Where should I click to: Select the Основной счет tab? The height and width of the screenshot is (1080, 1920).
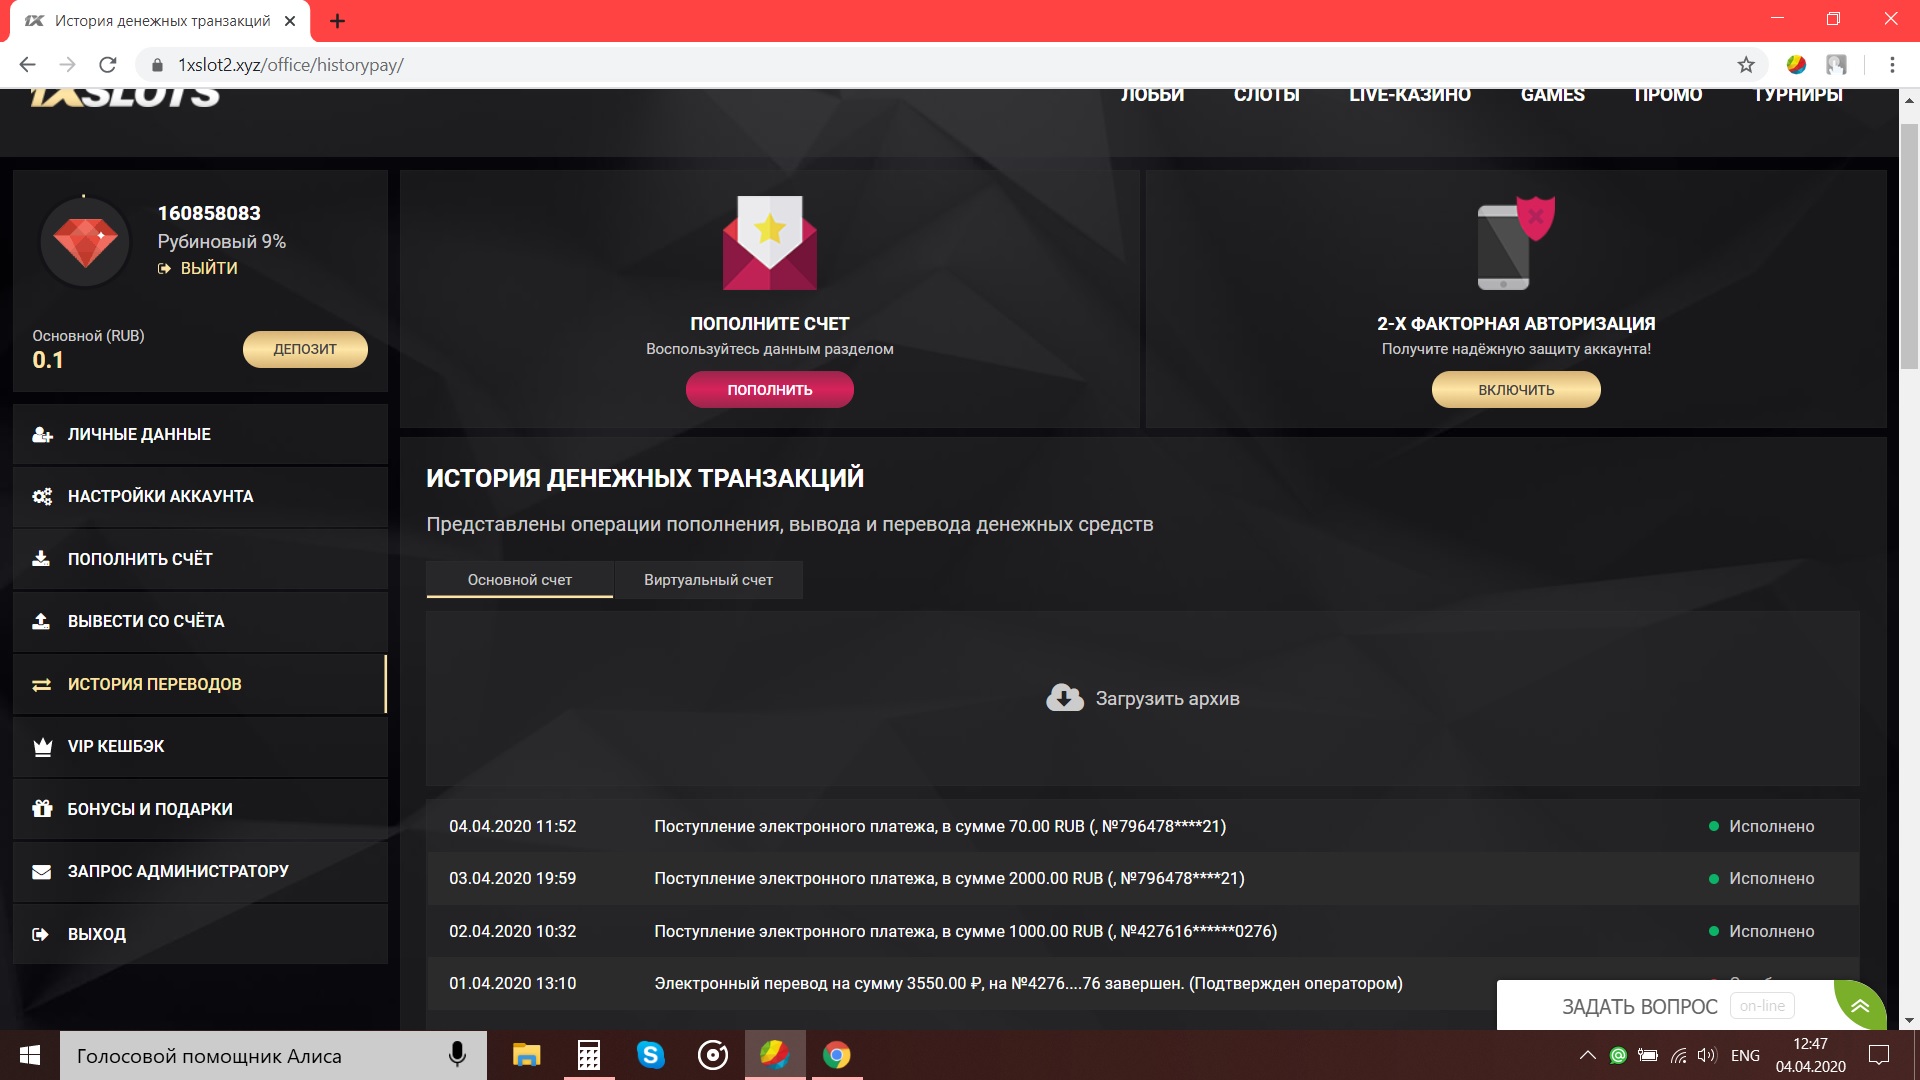tap(519, 580)
